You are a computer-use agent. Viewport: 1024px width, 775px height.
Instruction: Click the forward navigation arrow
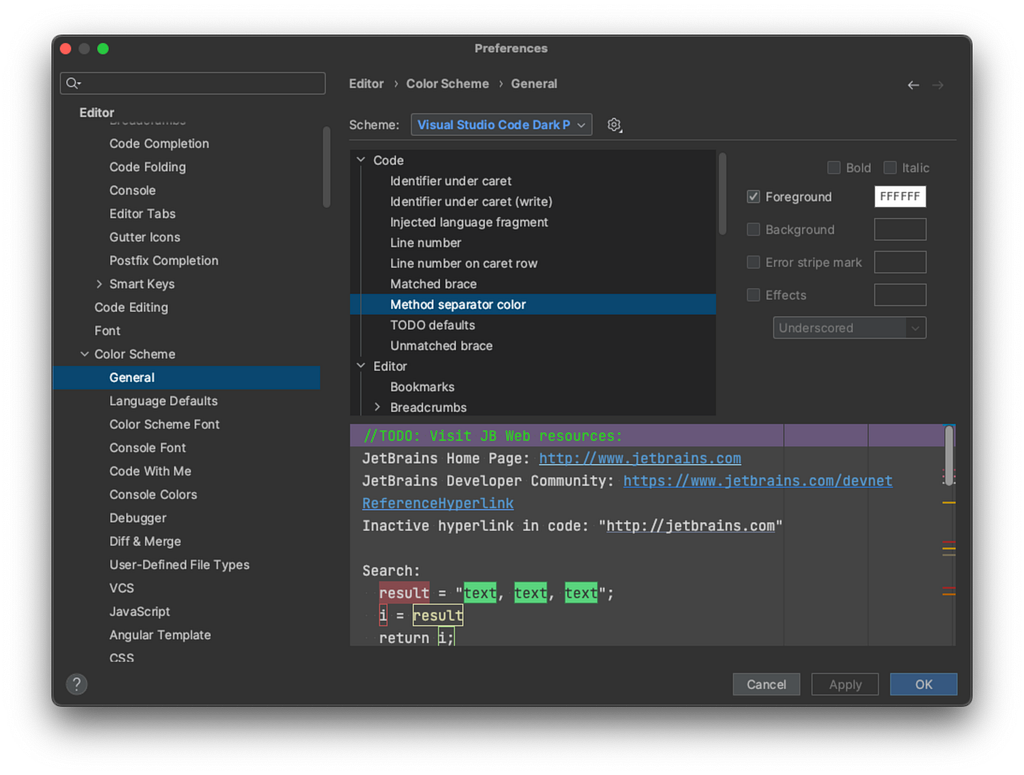pos(938,85)
